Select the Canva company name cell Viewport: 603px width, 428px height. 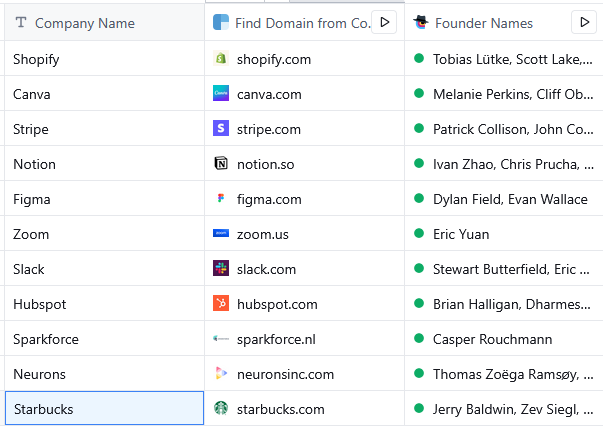104,93
